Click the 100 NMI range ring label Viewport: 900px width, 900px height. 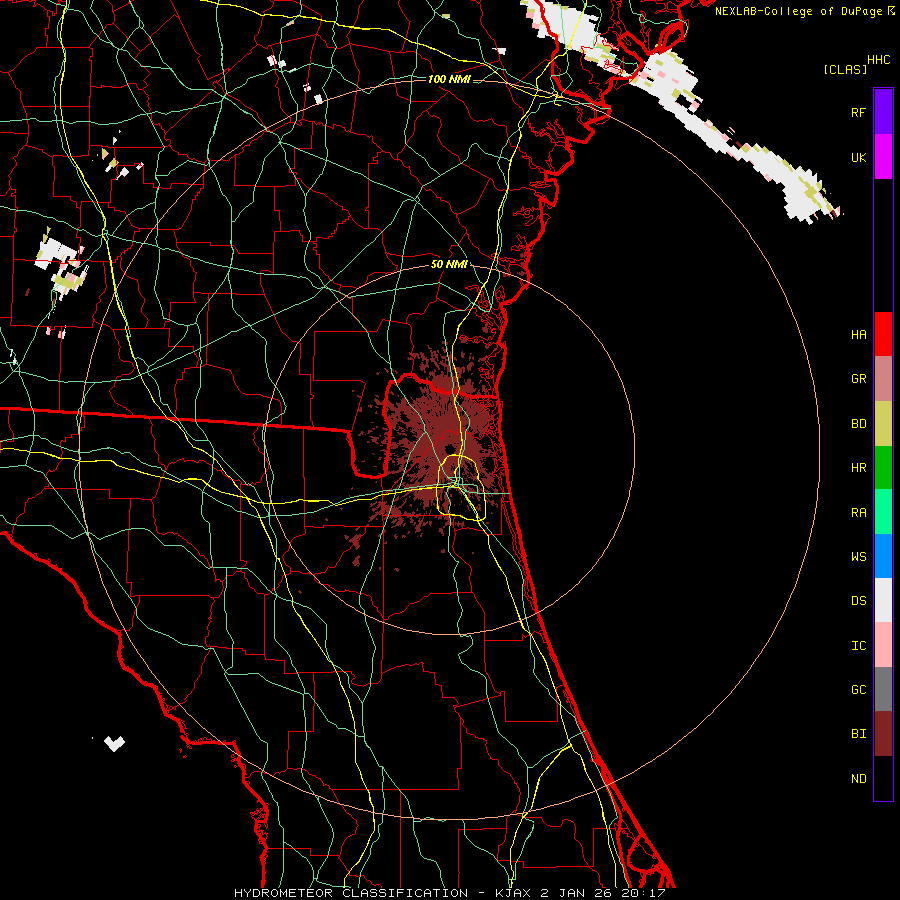[449, 79]
